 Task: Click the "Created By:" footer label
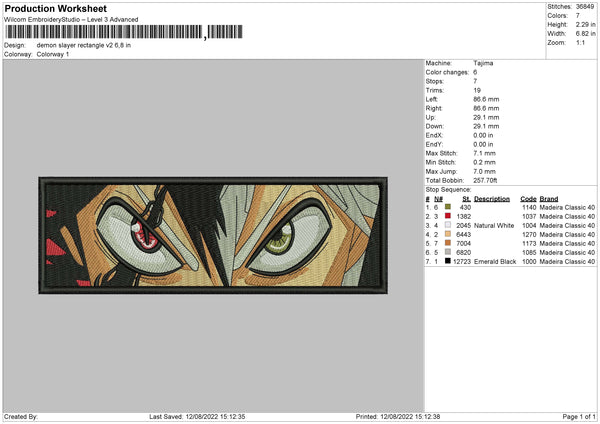(21, 417)
